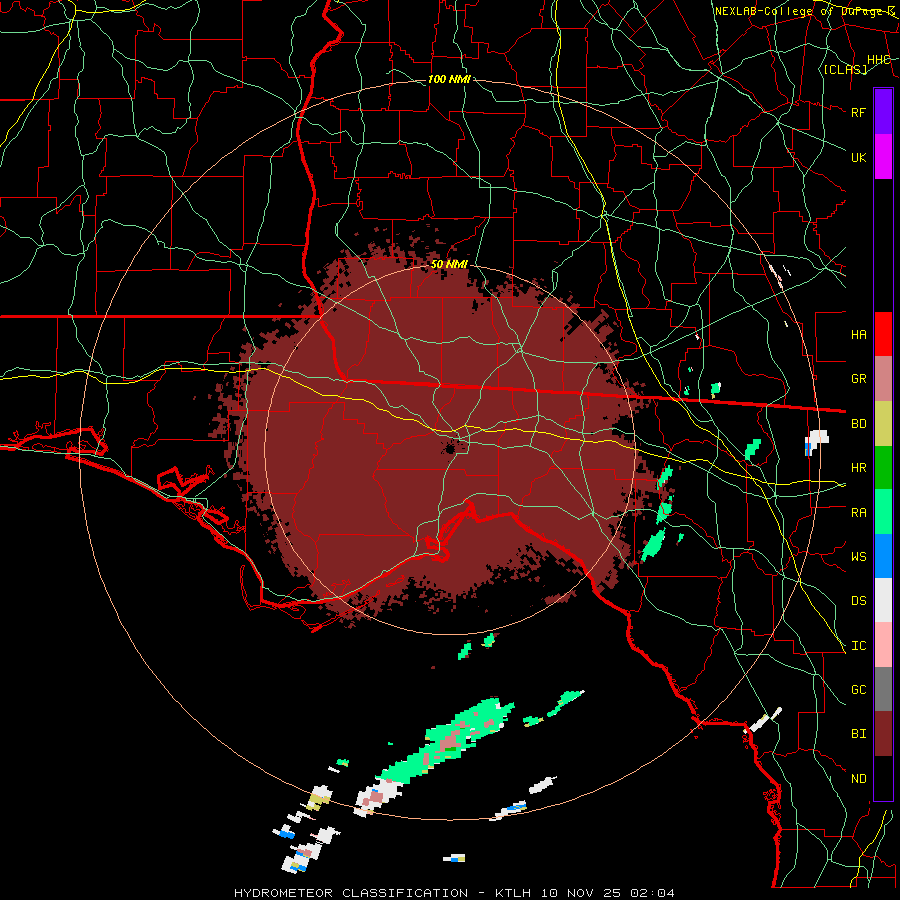This screenshot has height=900, width=900.
Task: Pick the gray GC legend swatch
Action: click(x=883, y=689)
